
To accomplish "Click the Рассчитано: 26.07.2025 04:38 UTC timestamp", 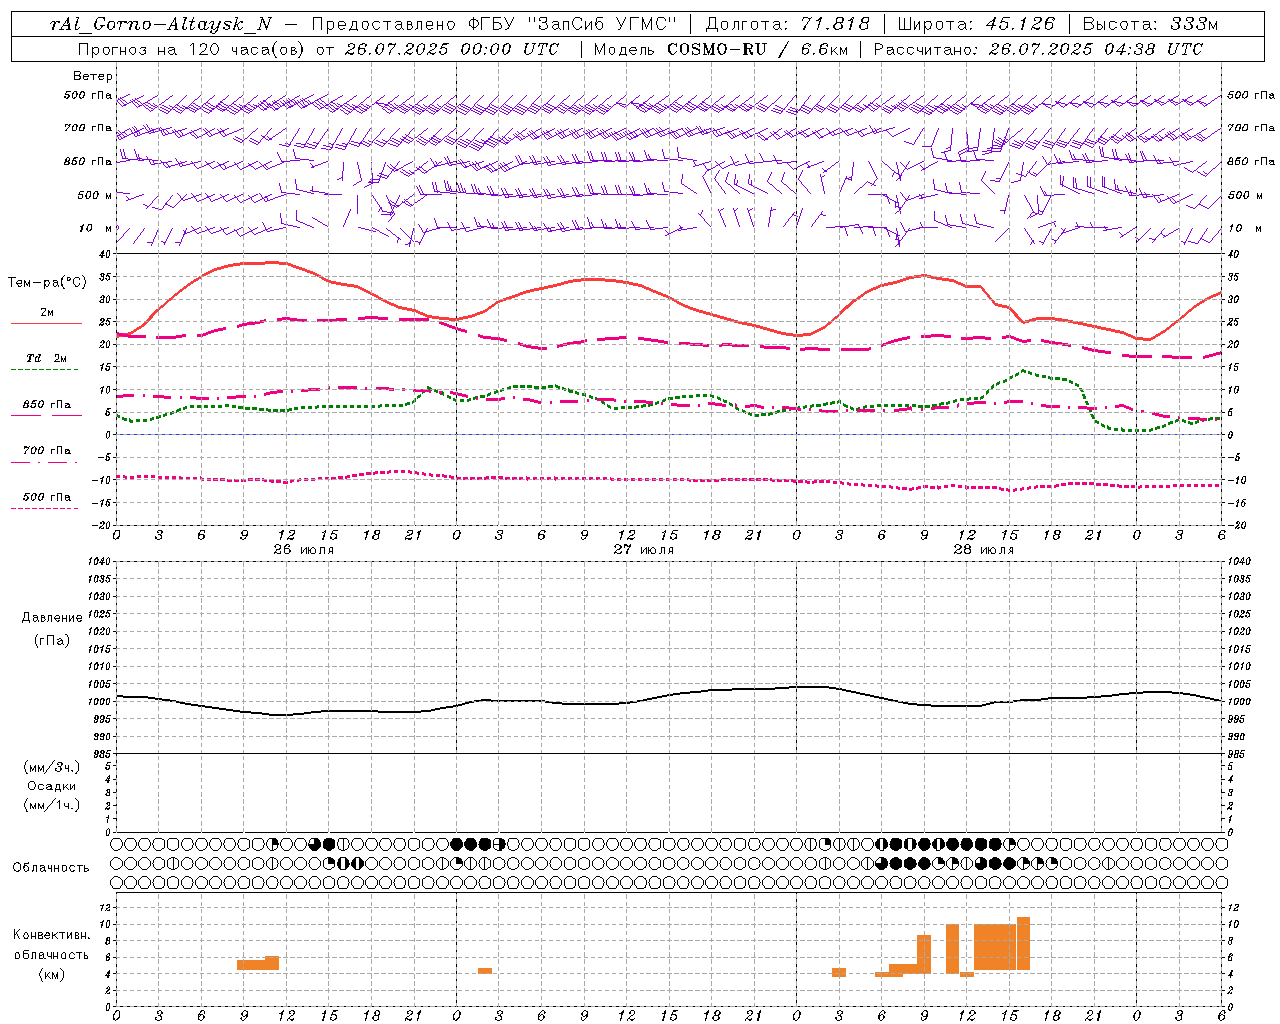I will (1038, 49).
